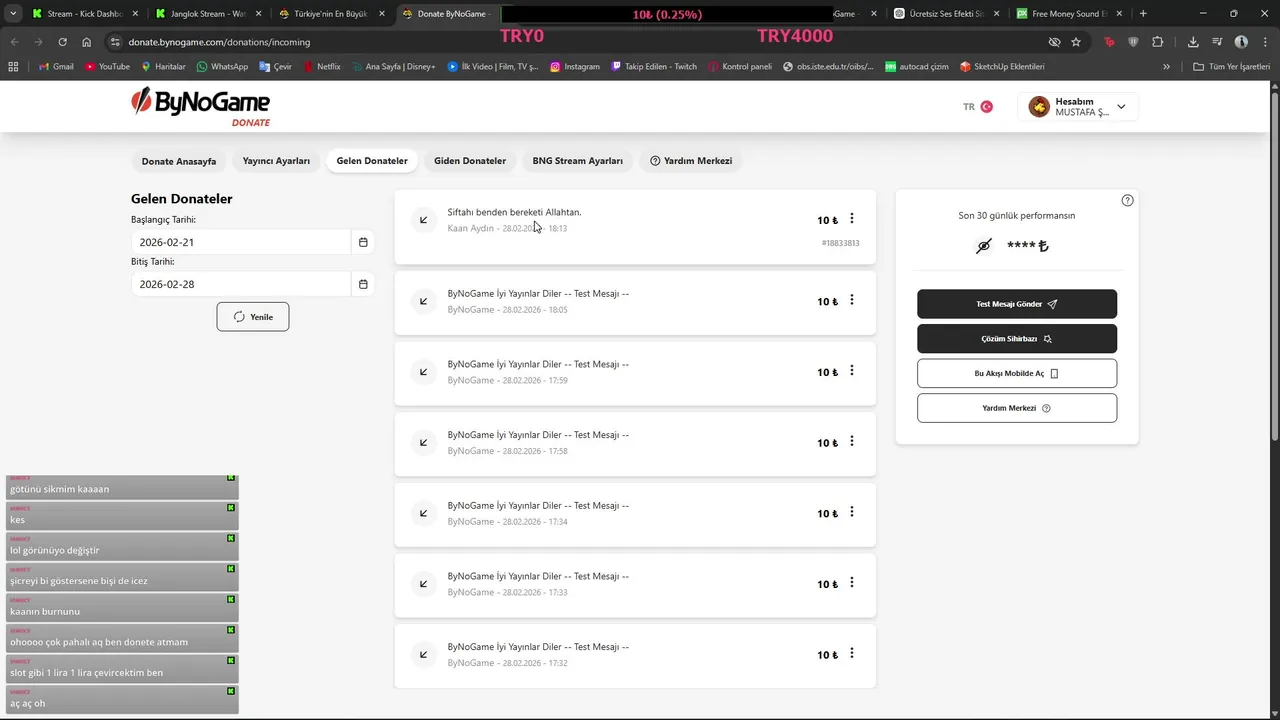Click the Yenile refresh button
Screen dimensions: 1280x720
[x=253, y=317]
